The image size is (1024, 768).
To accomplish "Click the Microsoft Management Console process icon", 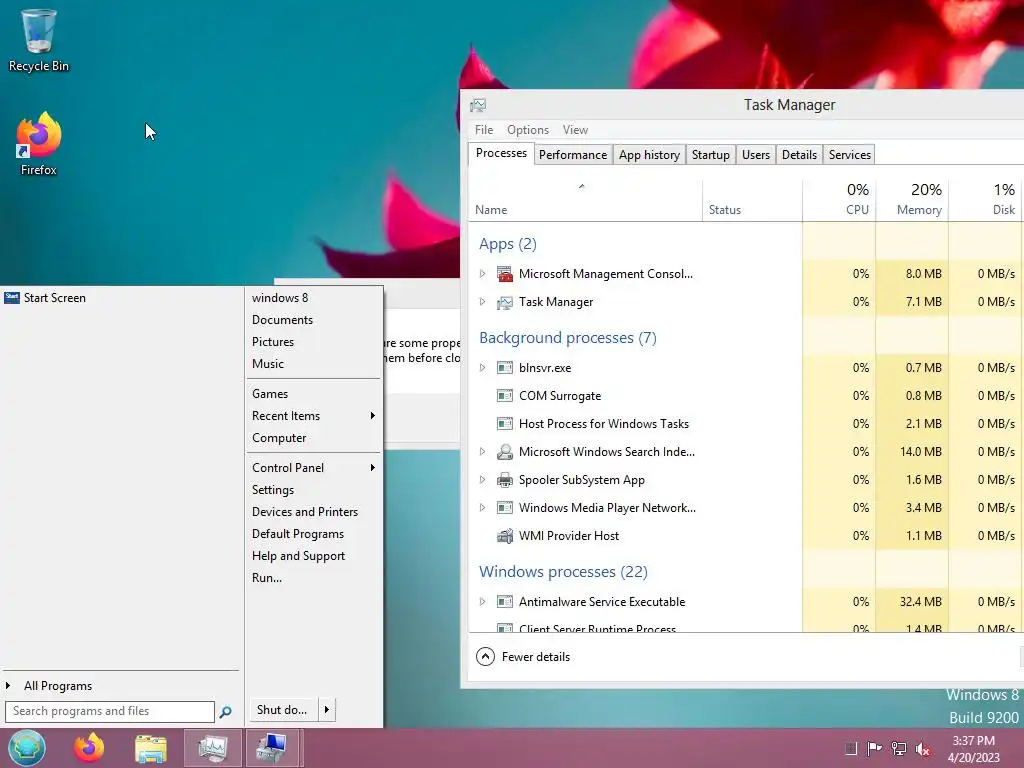I will click(505, 274).
